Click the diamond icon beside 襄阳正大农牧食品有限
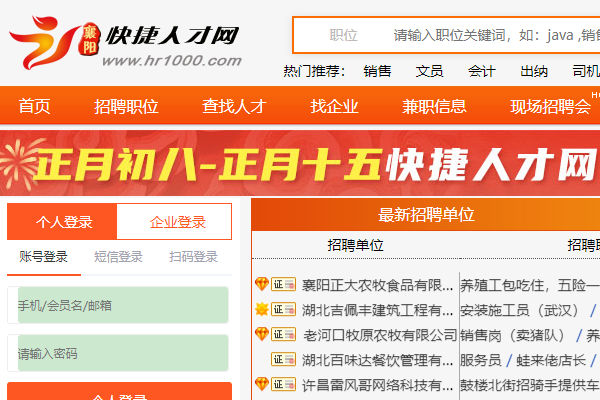The height and width of the screenshot is (400, 600). click(262, 284)
